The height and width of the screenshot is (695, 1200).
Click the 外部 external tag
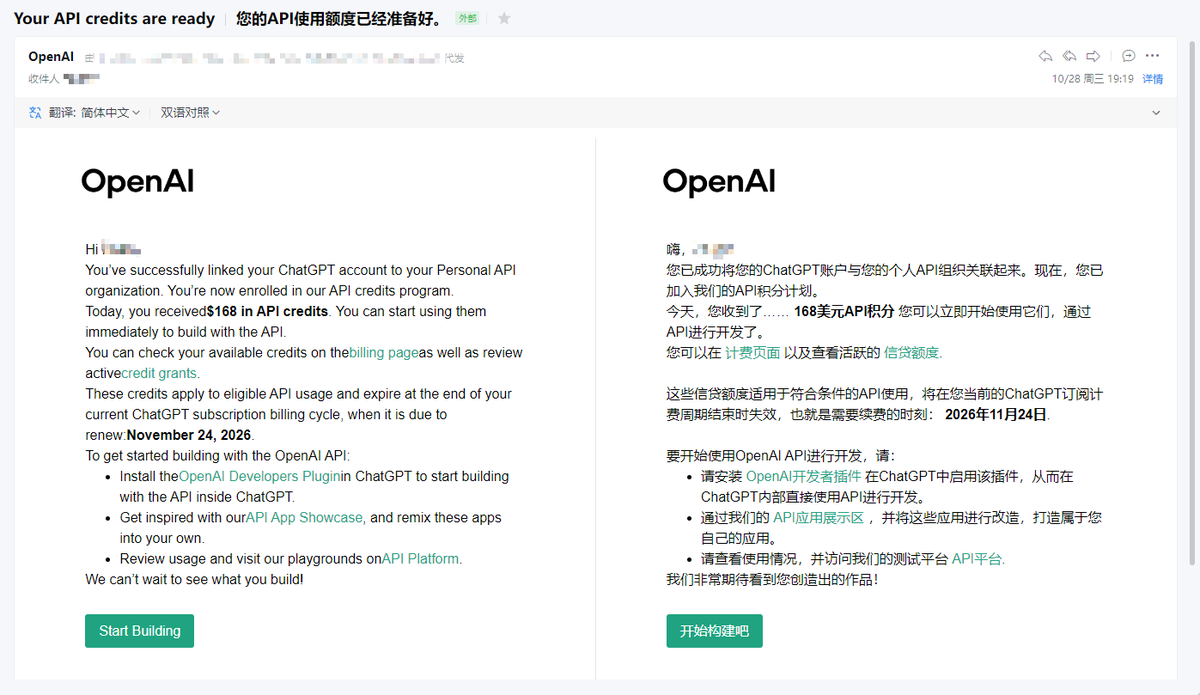(467, 19)
